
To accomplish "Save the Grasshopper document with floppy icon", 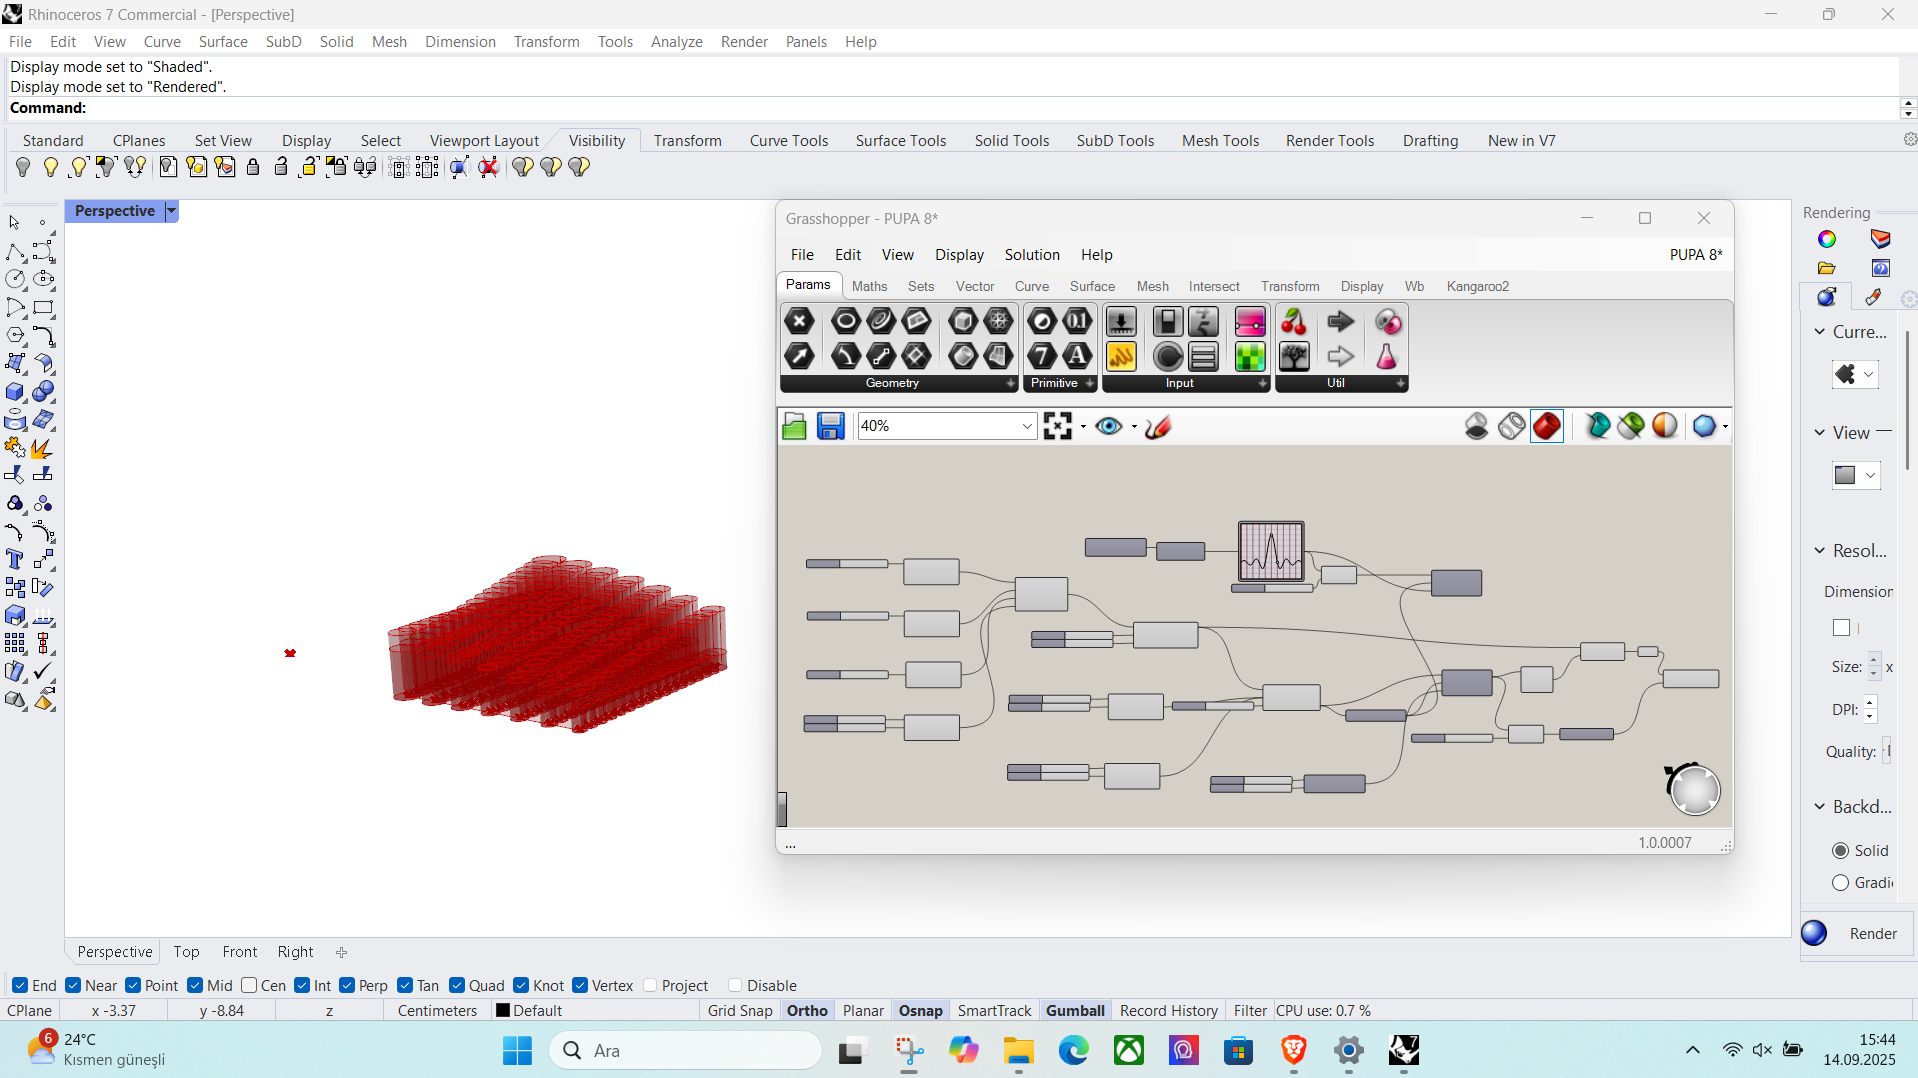I will [830, 426].
